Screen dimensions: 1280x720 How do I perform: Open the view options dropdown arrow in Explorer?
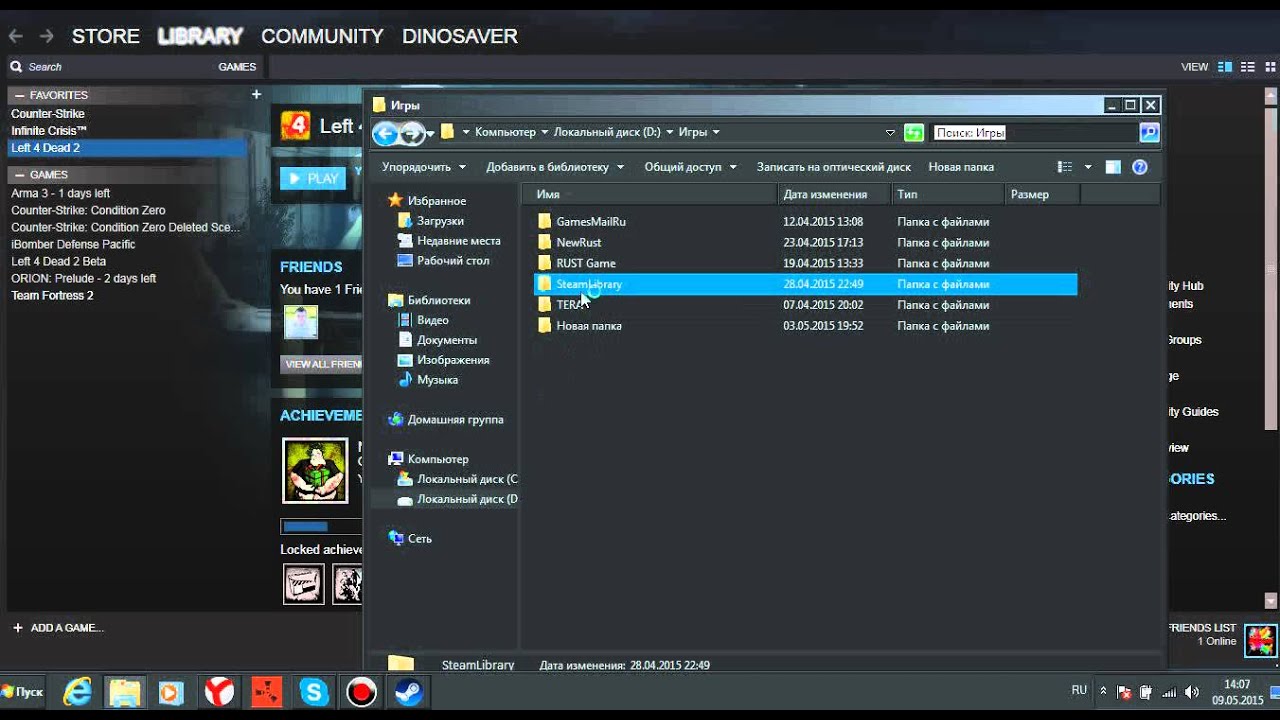pos(1088,167)
